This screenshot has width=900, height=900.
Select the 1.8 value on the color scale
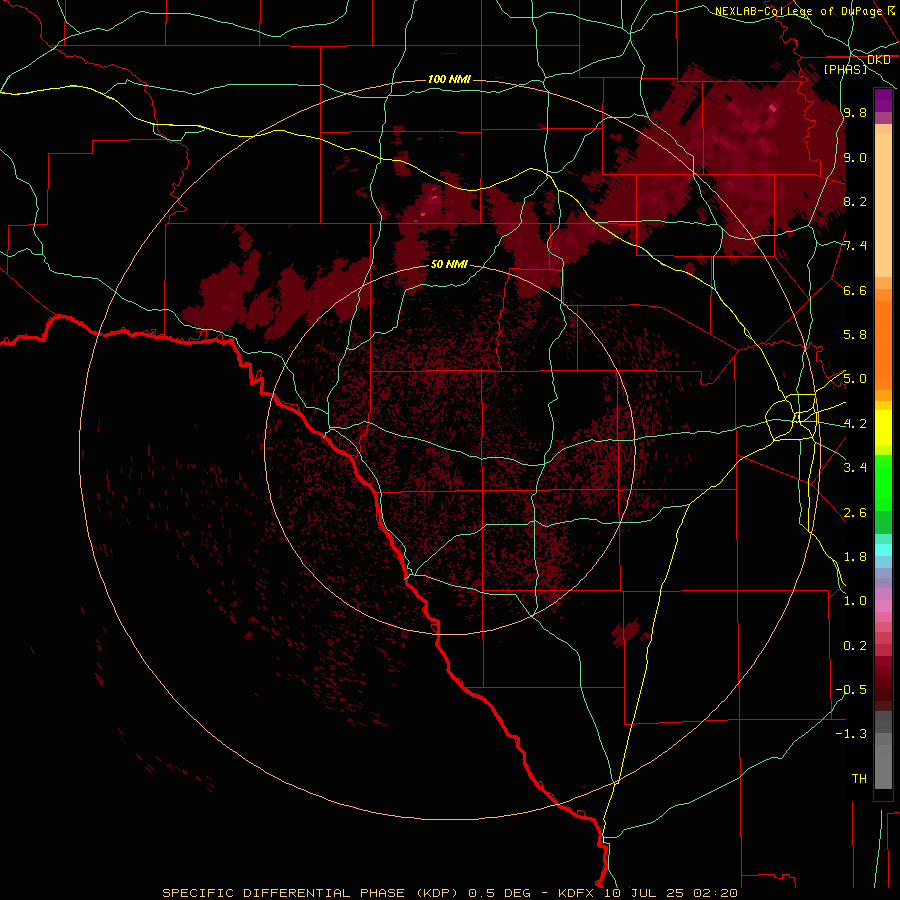click(855, 557)
